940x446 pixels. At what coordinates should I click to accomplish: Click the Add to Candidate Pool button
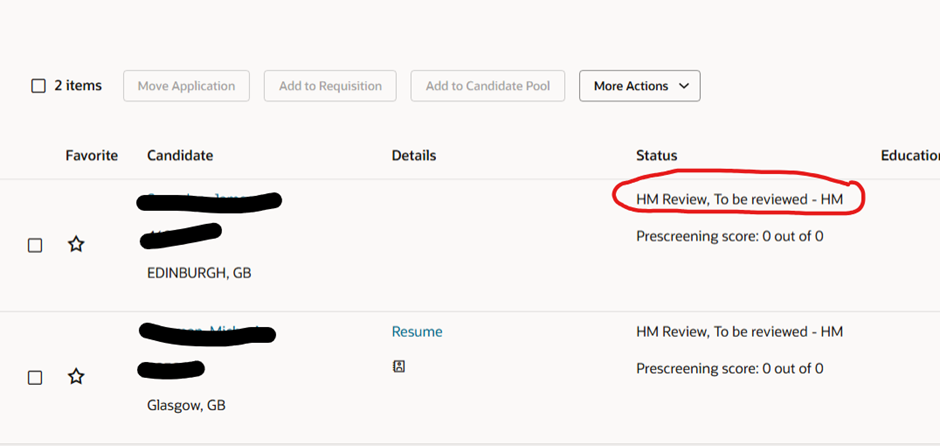tap(488, 86)
